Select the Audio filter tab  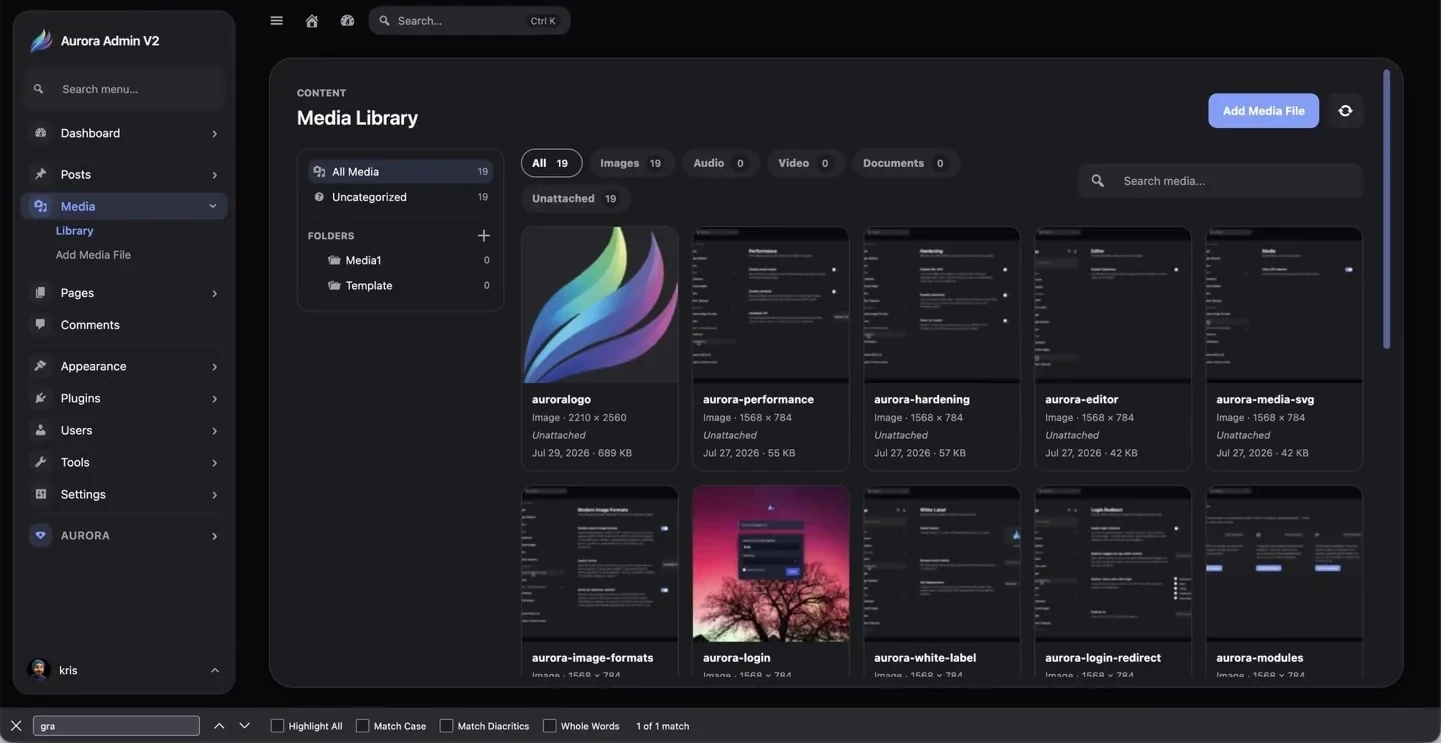click(x=720, y=163)
